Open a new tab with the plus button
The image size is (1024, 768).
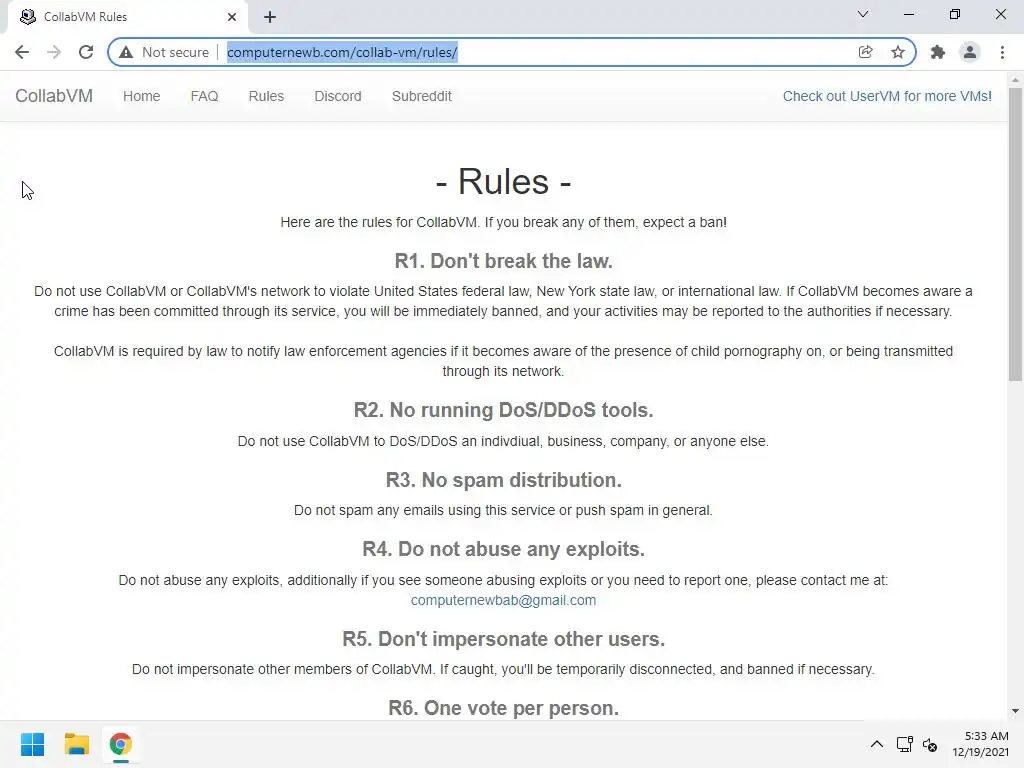pos(270,17)
